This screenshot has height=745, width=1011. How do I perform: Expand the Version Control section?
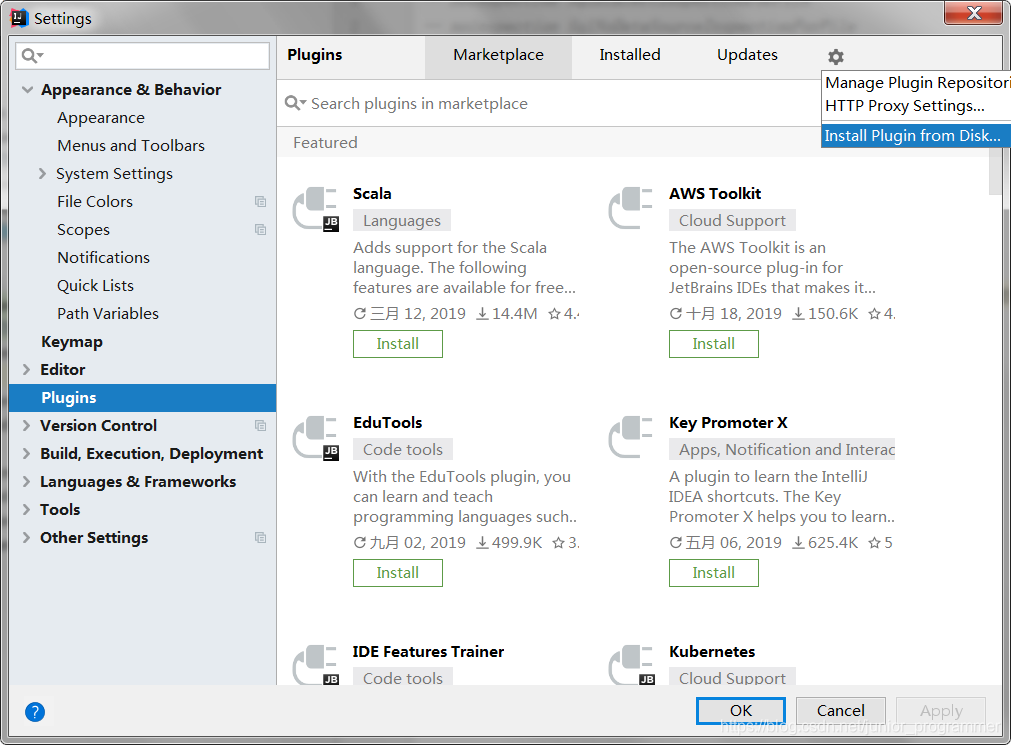(x=26, y=426)
